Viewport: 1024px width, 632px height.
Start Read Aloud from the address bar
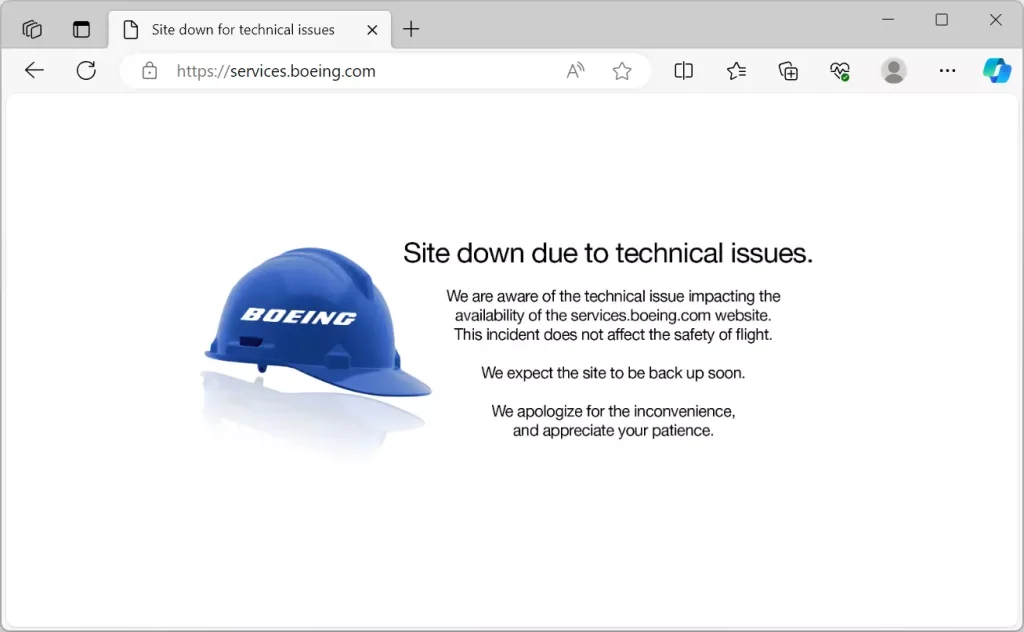[x=575, y=70]
